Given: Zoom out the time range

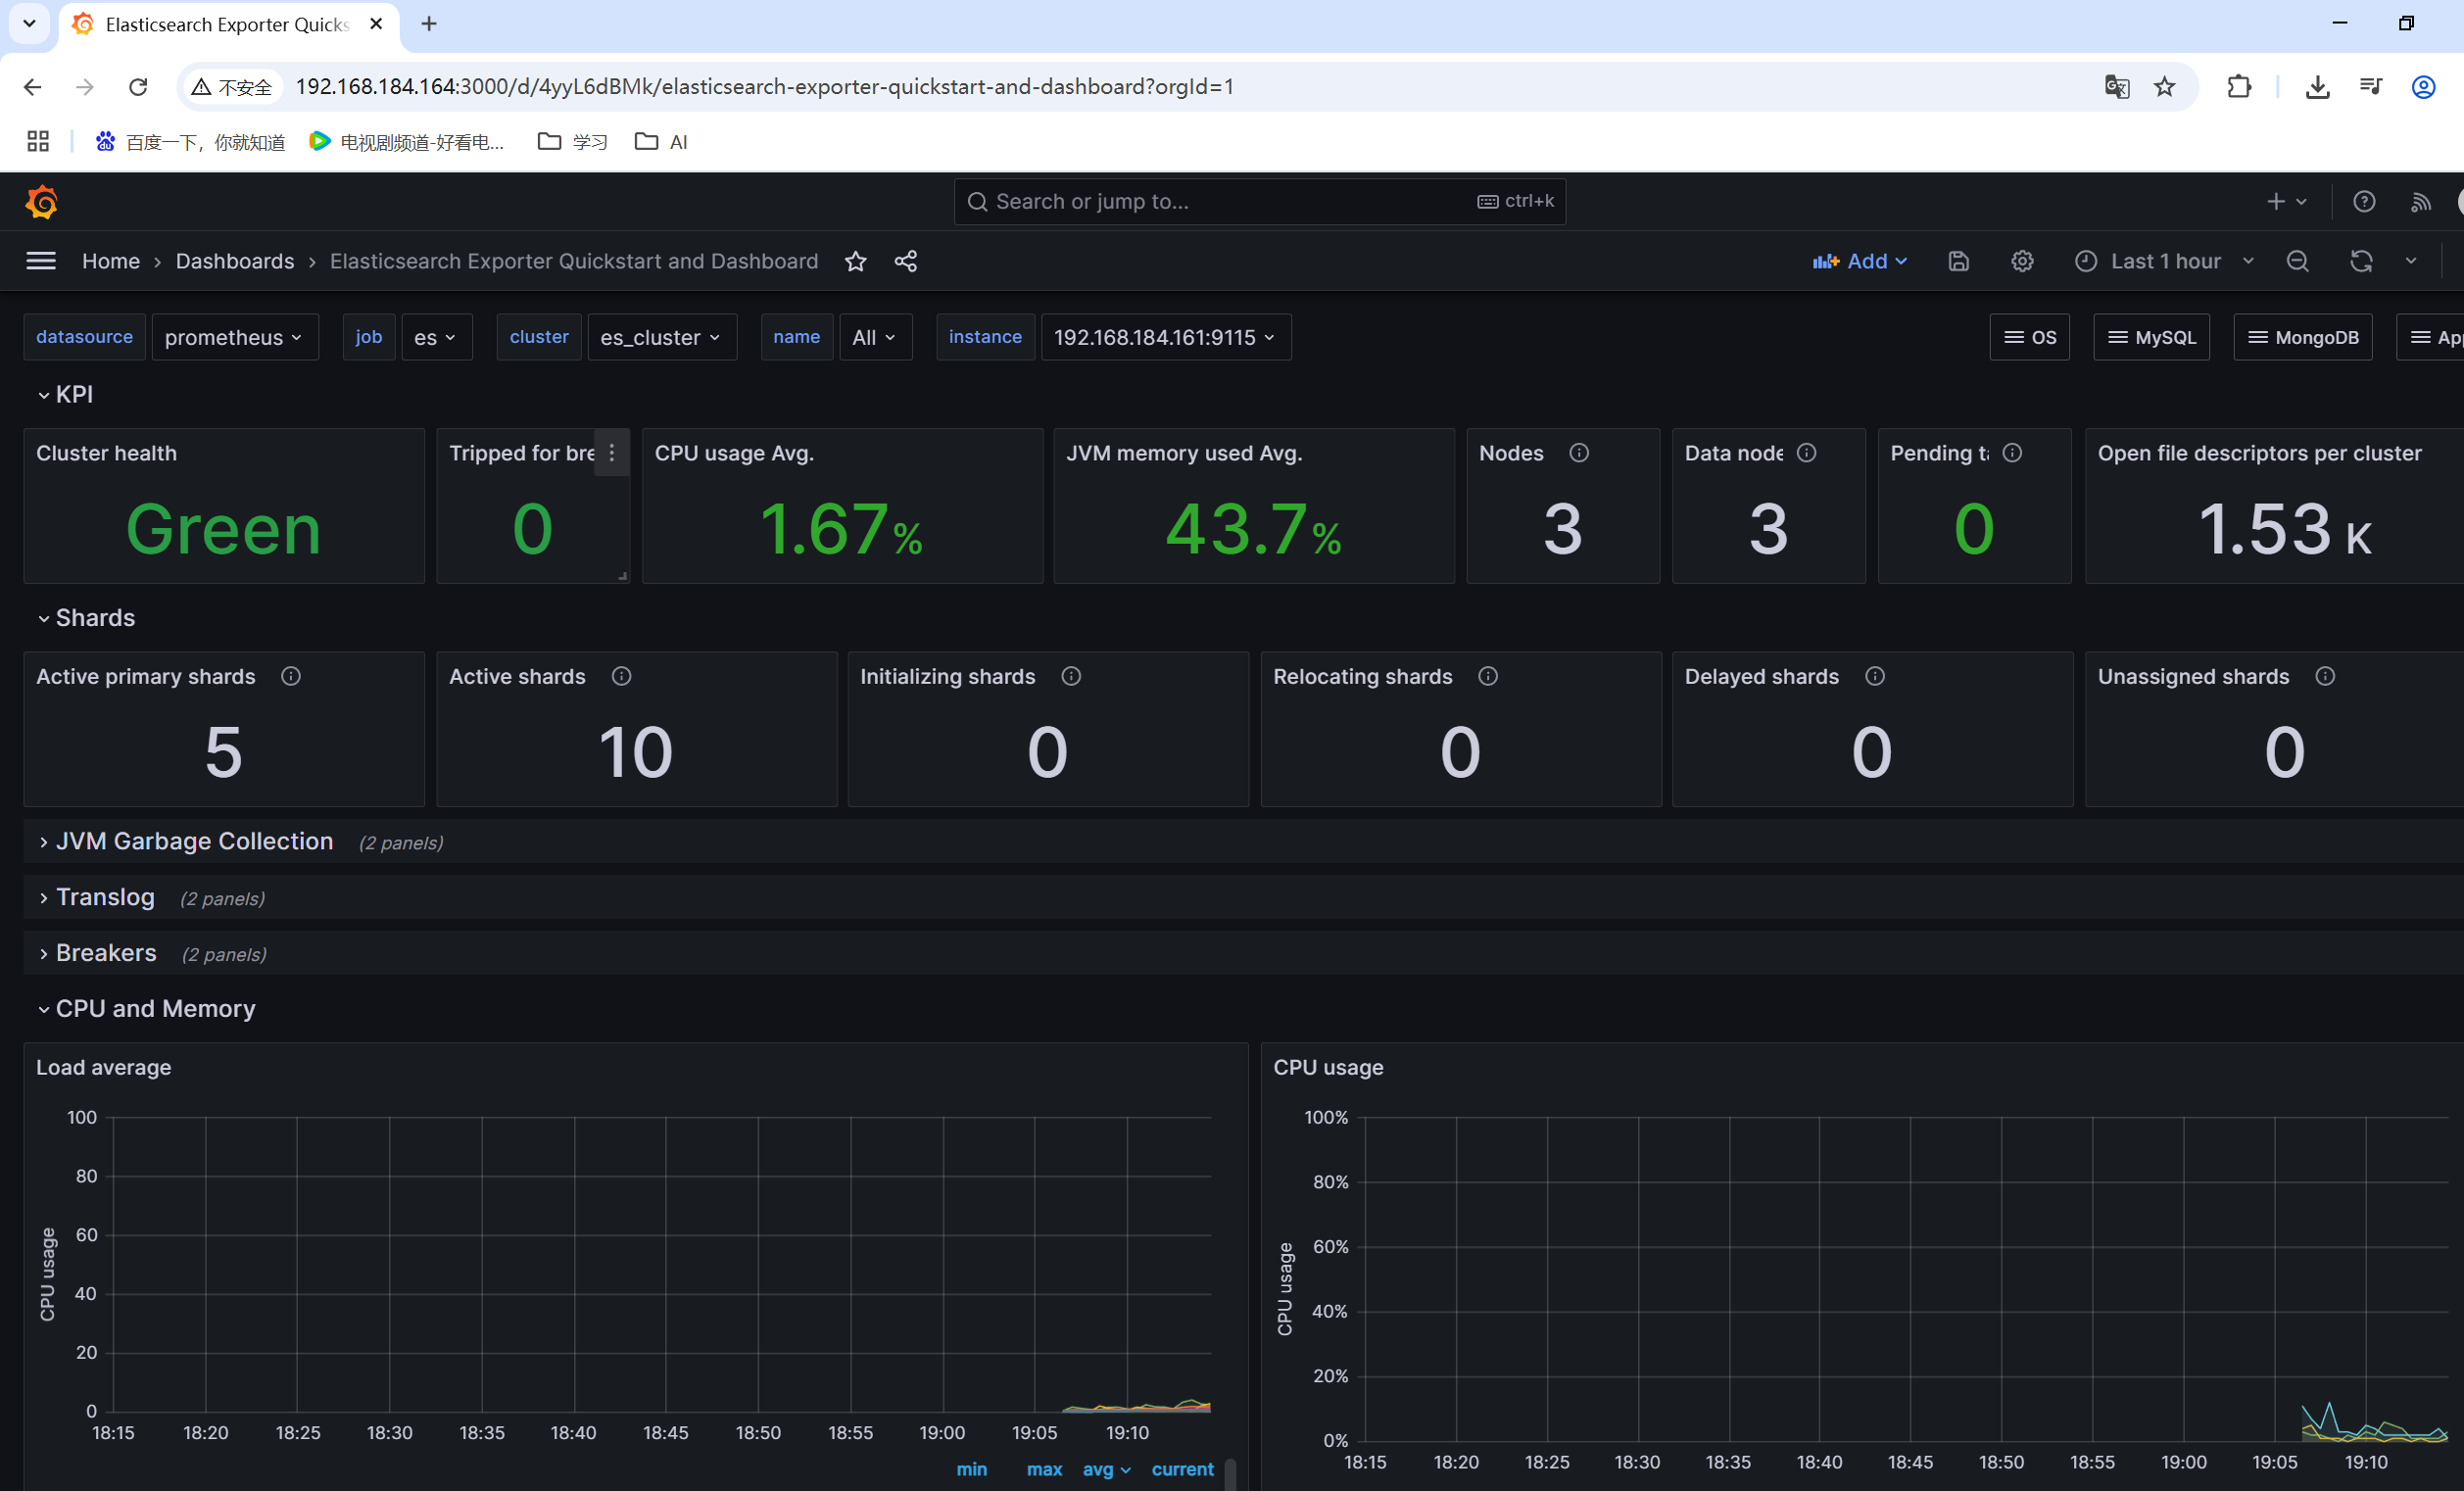Looking at the screenshot, I should (x=2297, y=261).
